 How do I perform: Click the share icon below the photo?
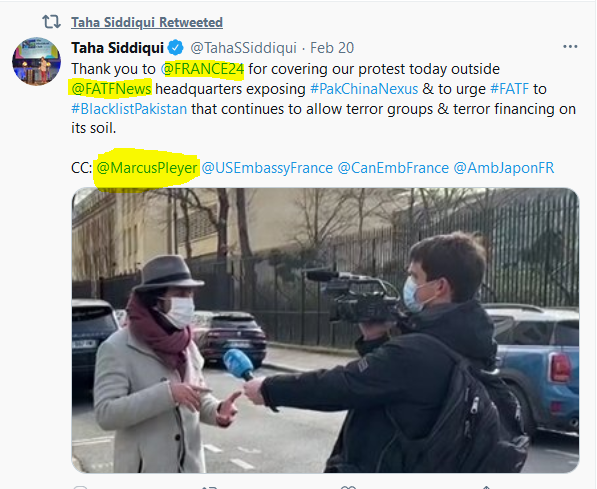(486, 487)
